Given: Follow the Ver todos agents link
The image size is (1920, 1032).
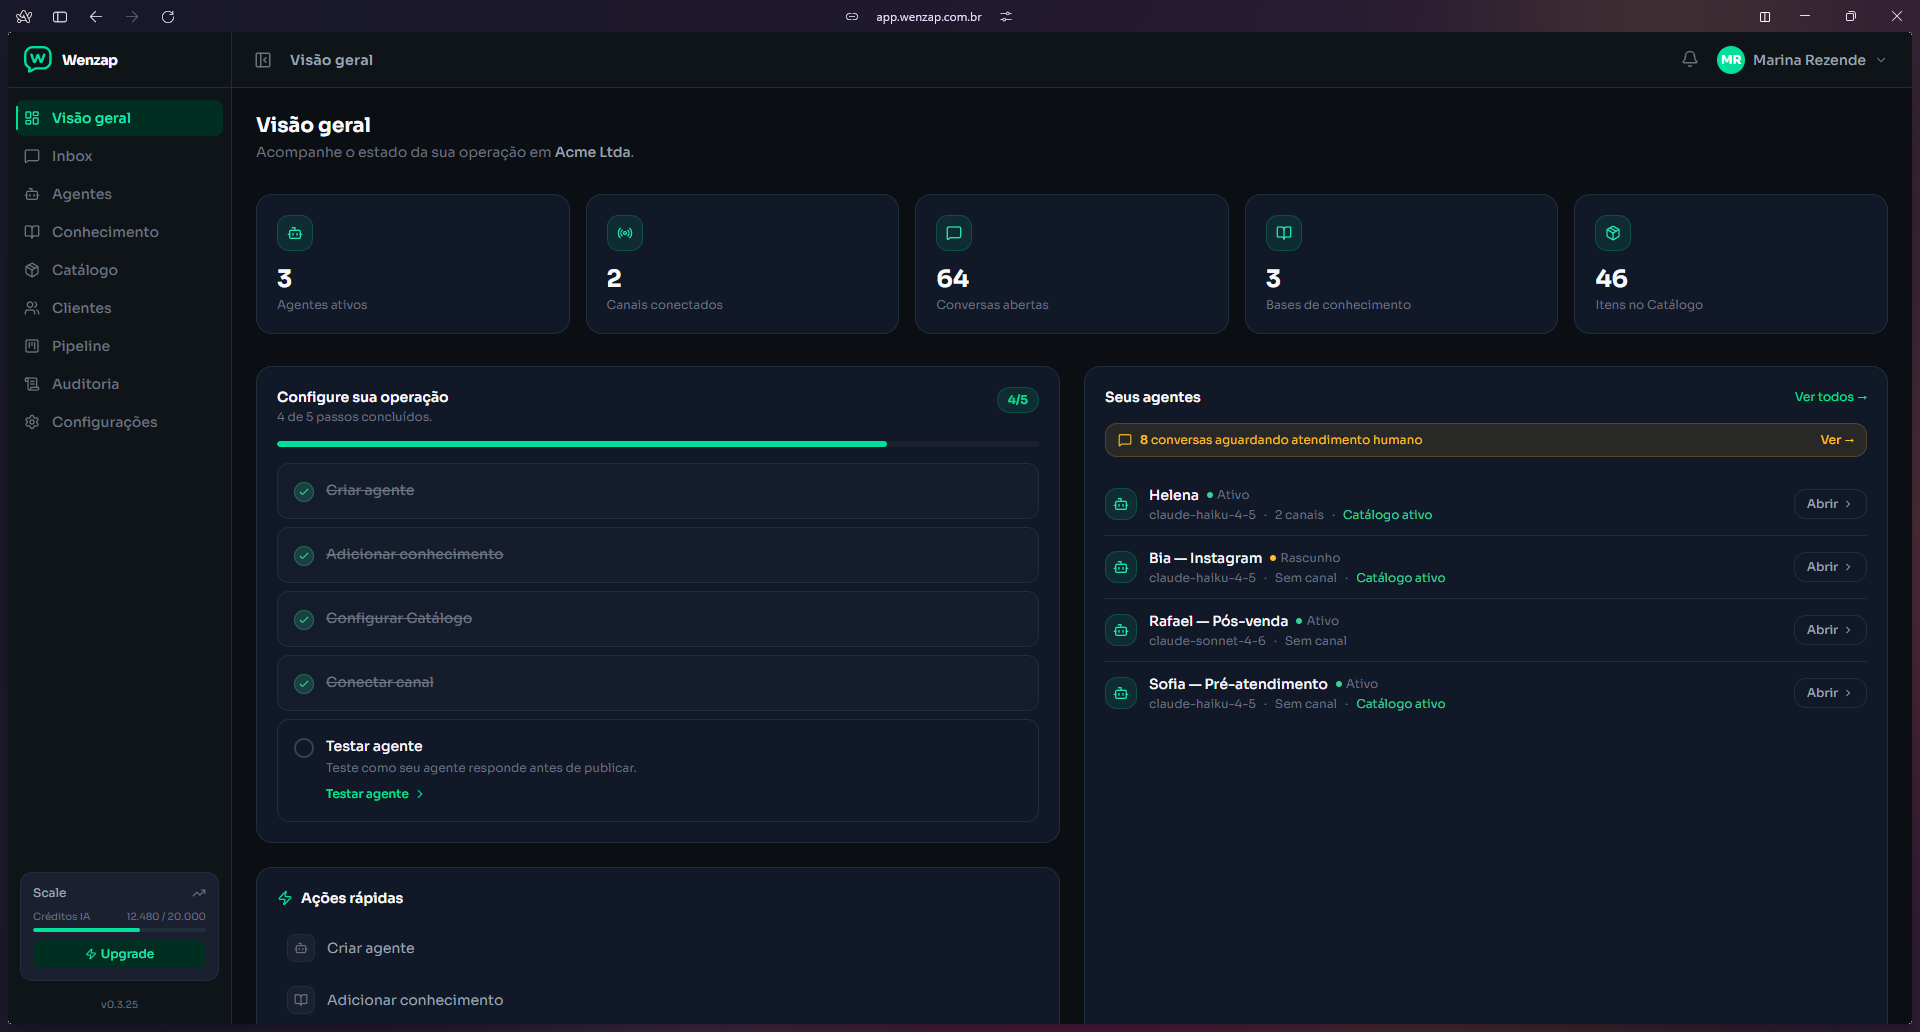Looking at the screenshot, I should tap(1830, 397).
